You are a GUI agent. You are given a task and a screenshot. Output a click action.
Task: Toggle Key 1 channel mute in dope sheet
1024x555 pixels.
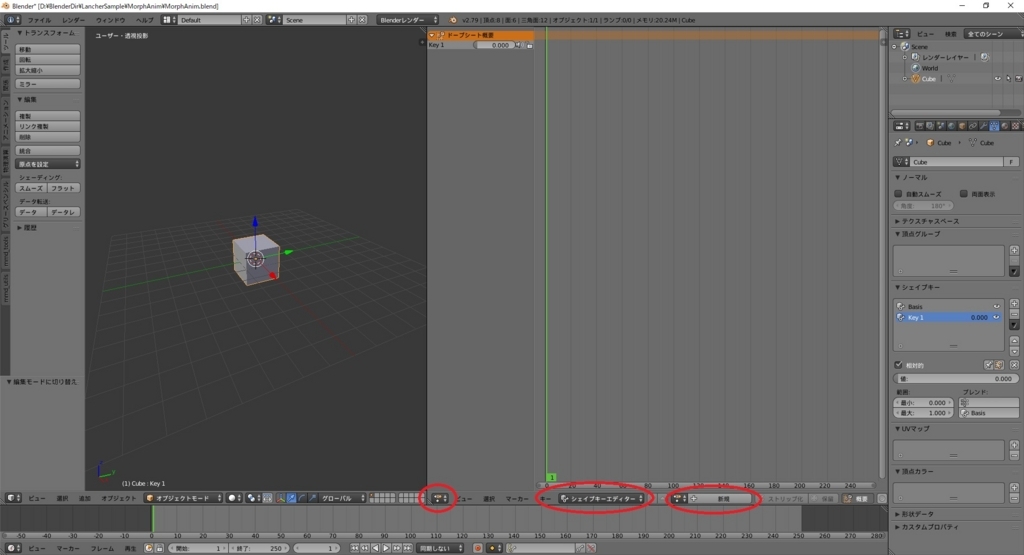tap(520, 45)
